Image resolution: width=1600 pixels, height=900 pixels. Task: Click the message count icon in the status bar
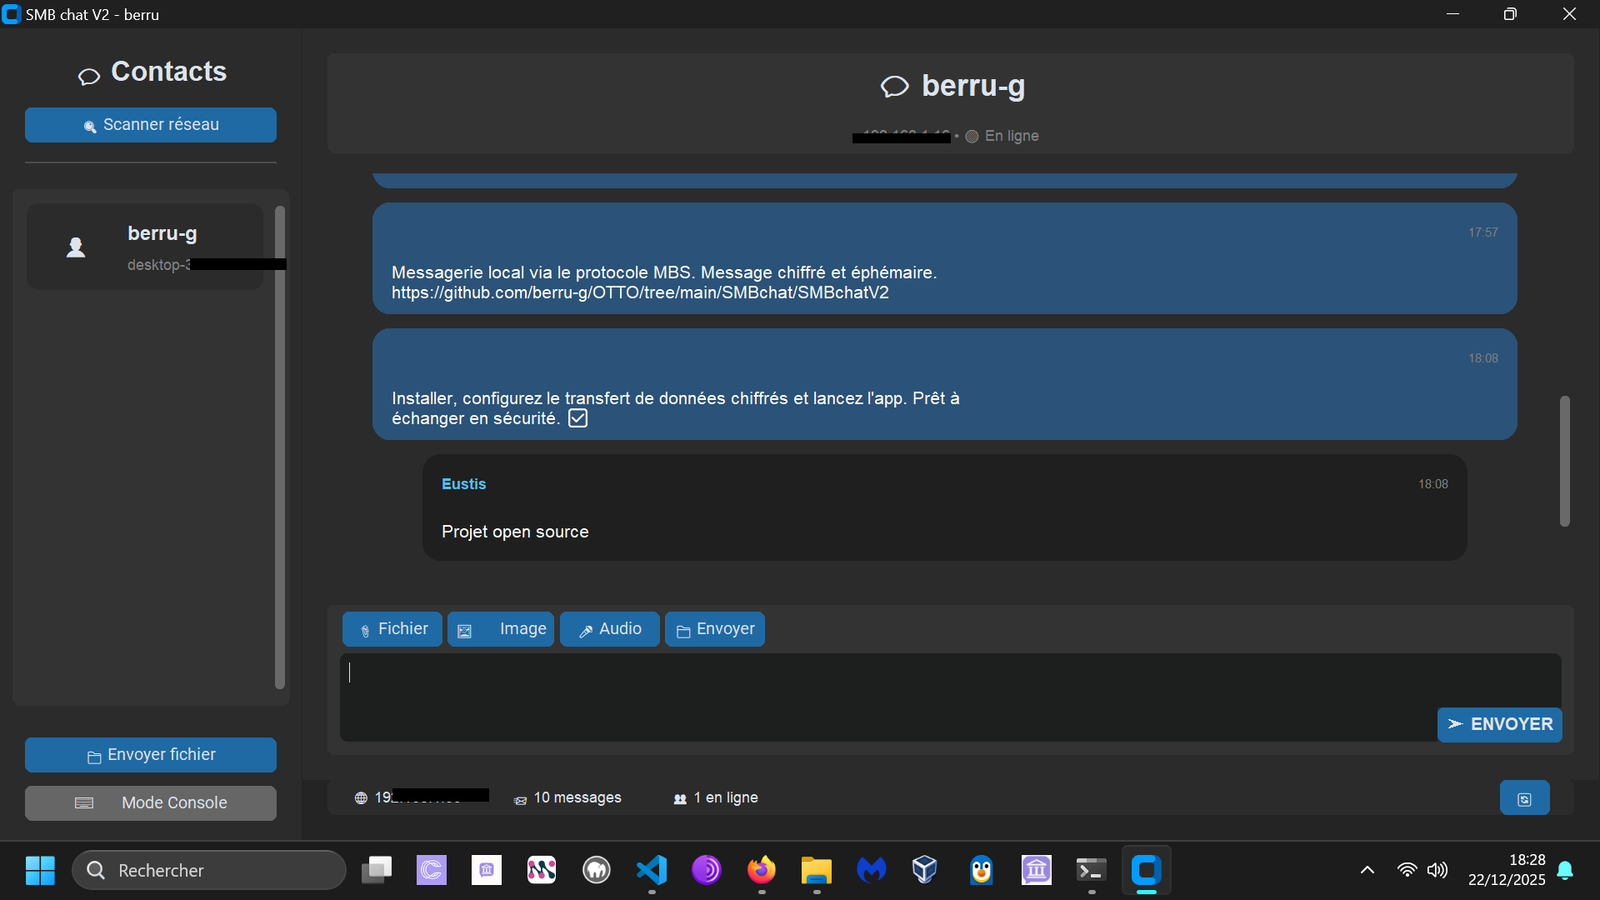tap(520, 799)
